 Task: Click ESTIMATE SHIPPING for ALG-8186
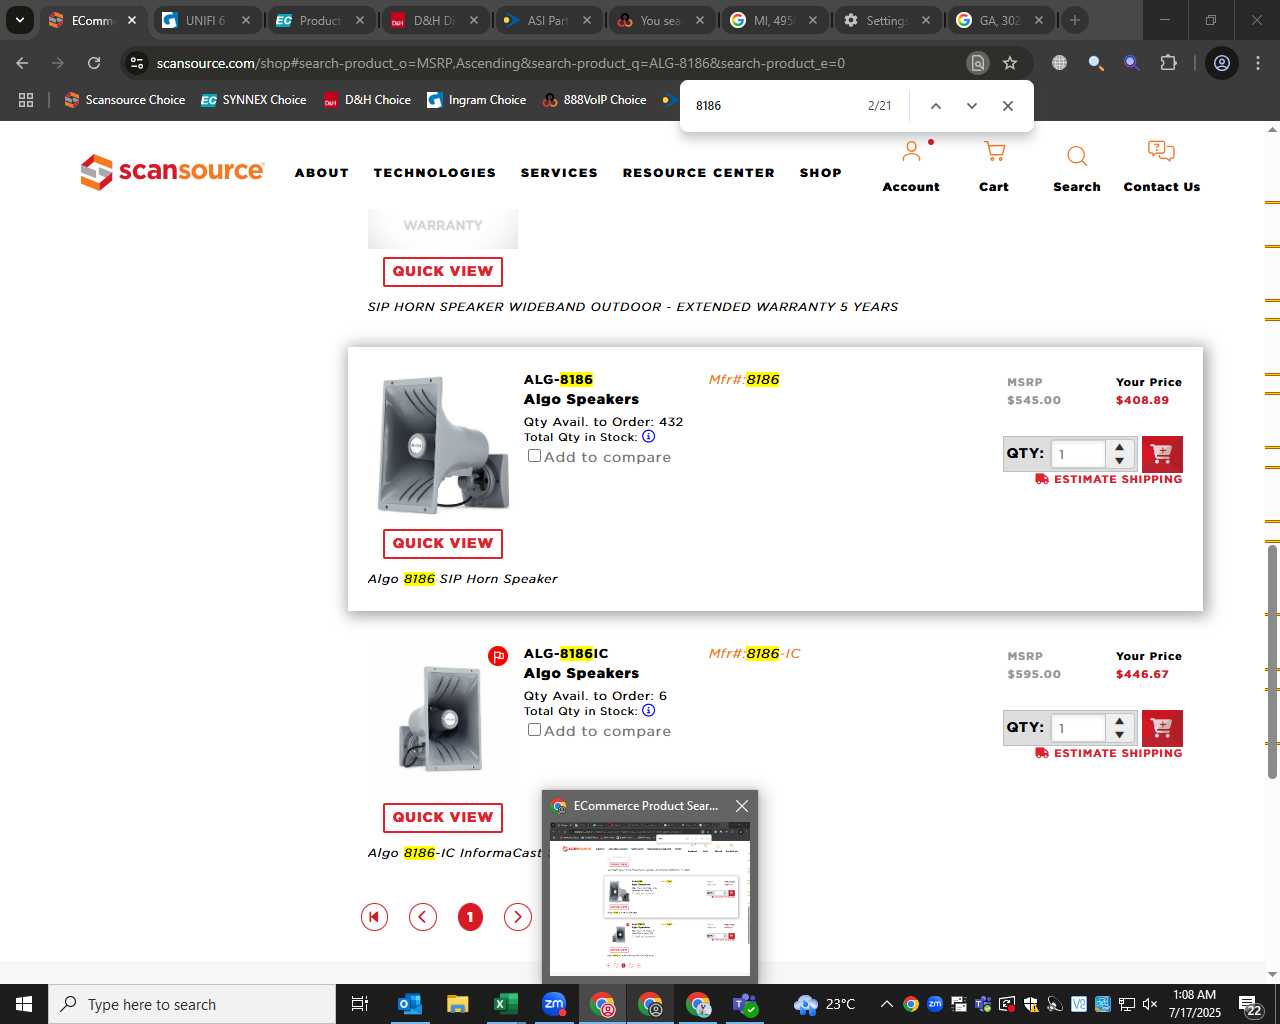pos(1109,479)
